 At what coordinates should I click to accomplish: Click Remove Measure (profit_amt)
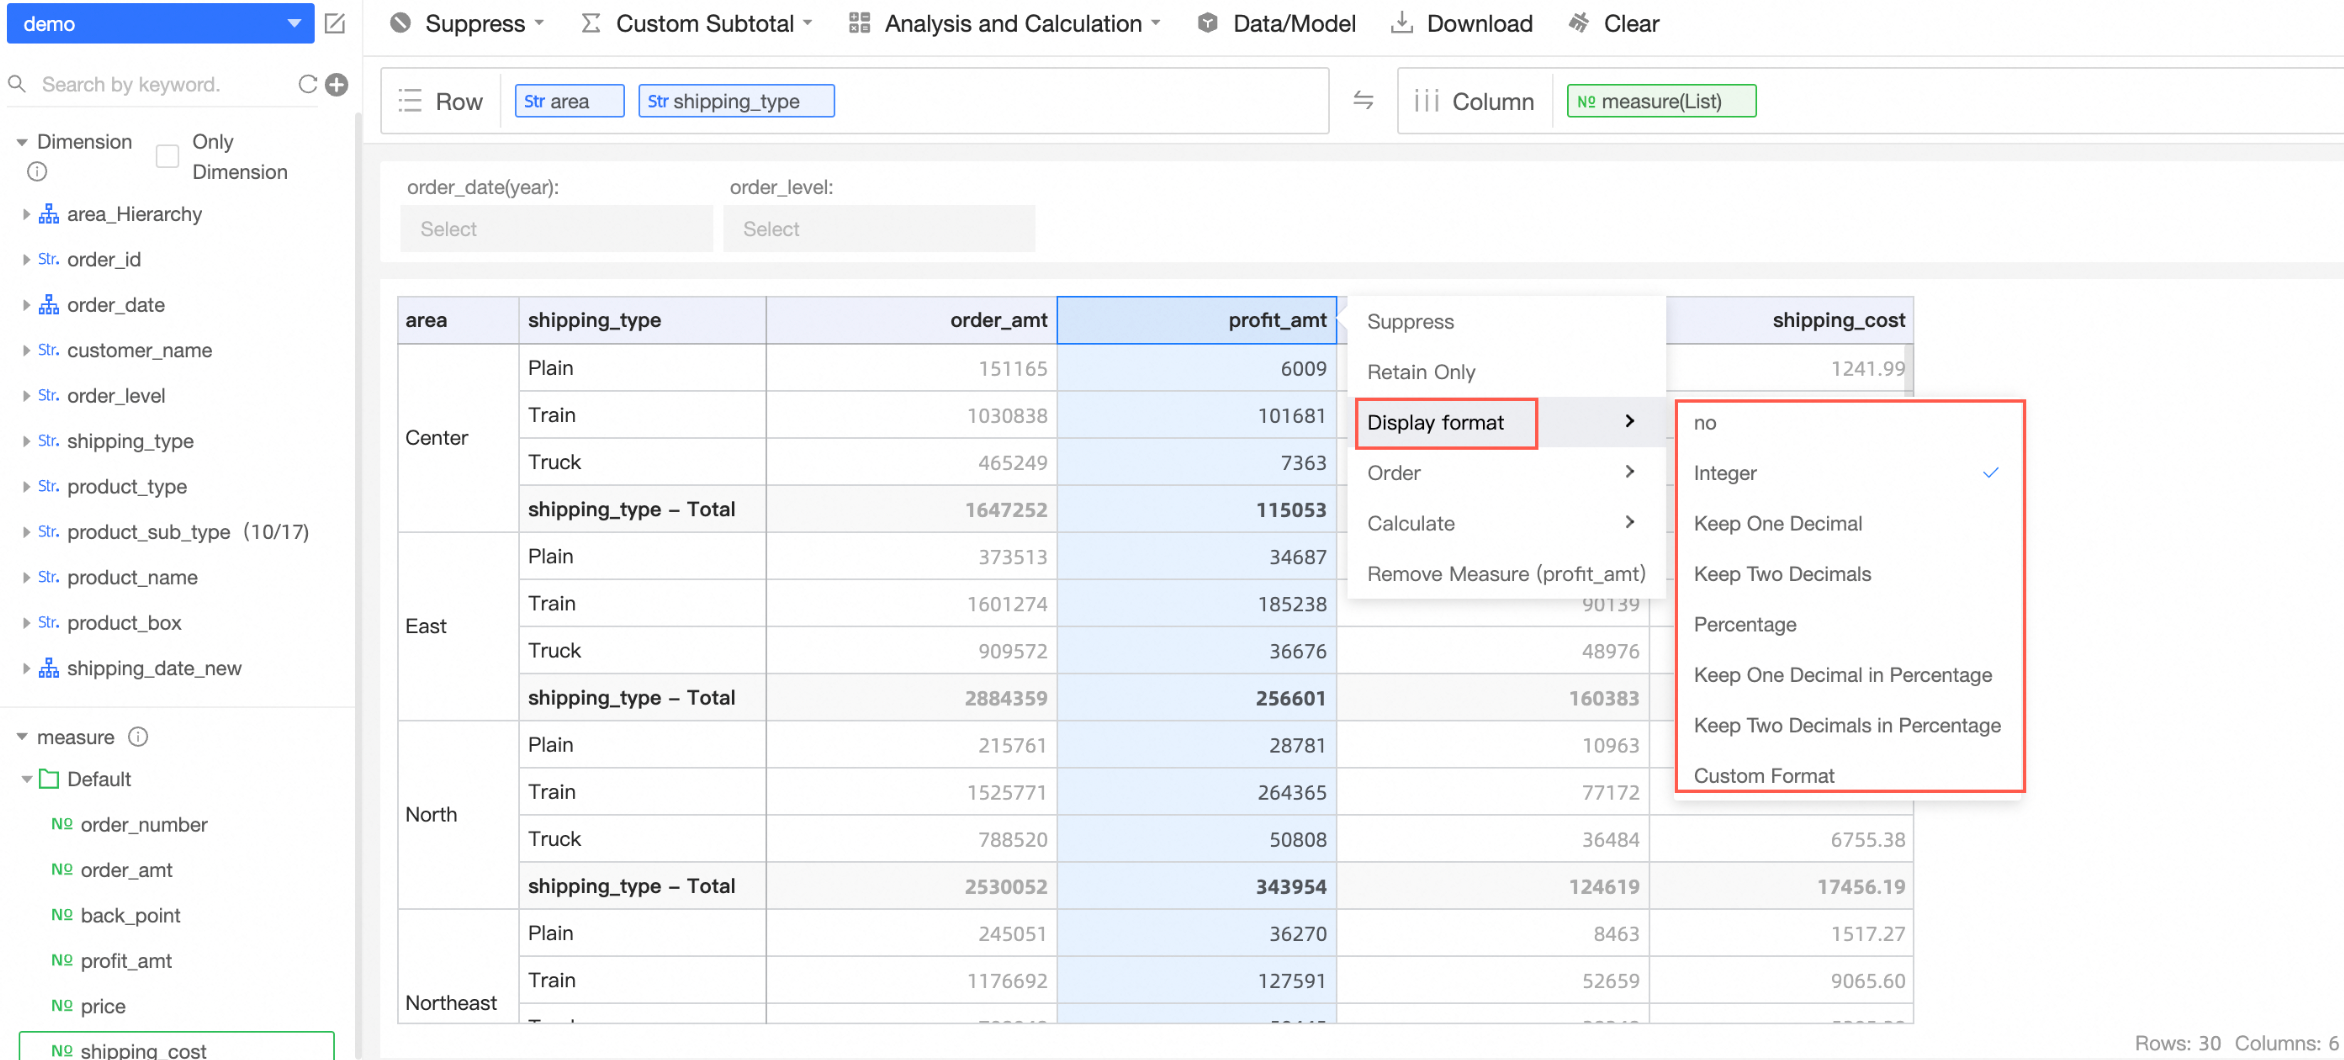click(1505, 574)
